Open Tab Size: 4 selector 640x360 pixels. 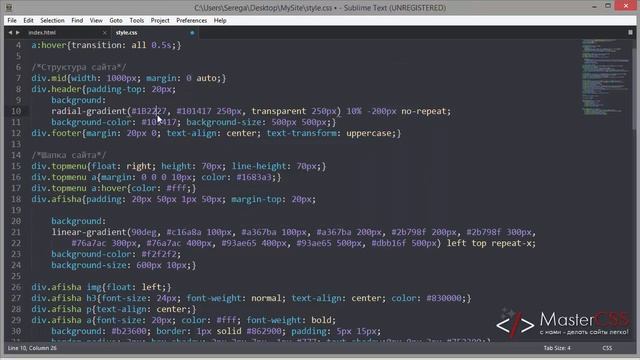click(x=557, y=348)
